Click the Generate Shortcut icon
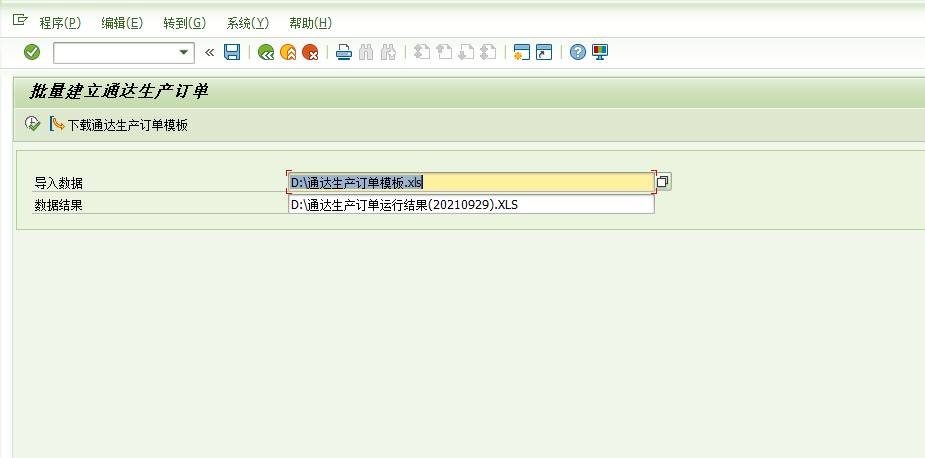This screenshot has height=458, width=925. 544,53
